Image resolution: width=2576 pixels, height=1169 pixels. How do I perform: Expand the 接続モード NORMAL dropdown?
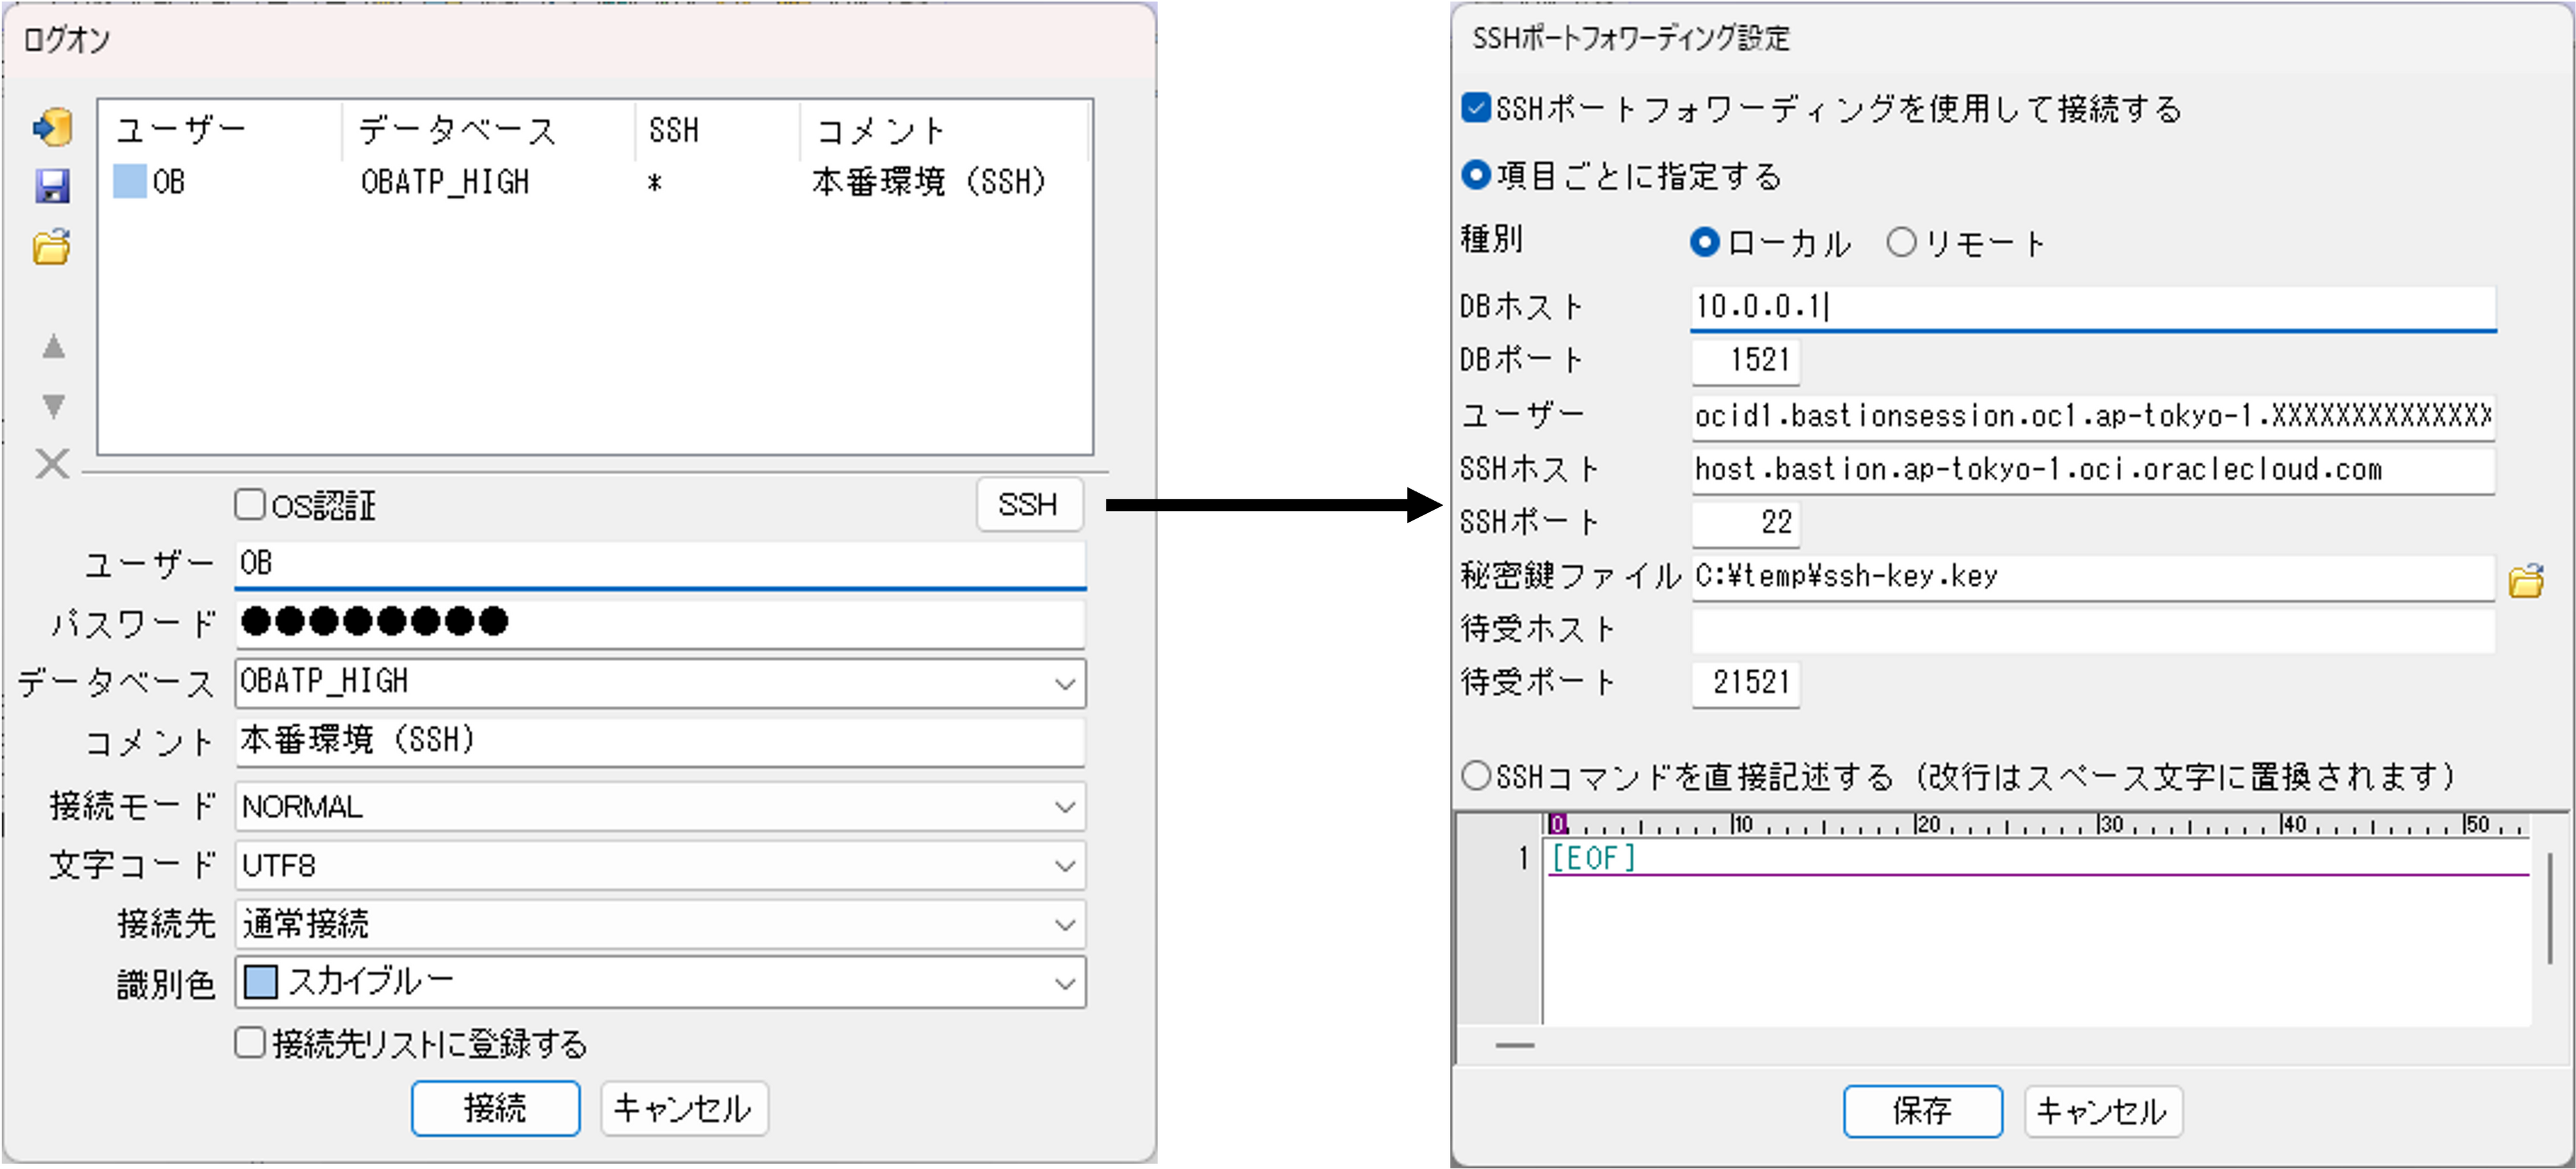[1064, 807]
